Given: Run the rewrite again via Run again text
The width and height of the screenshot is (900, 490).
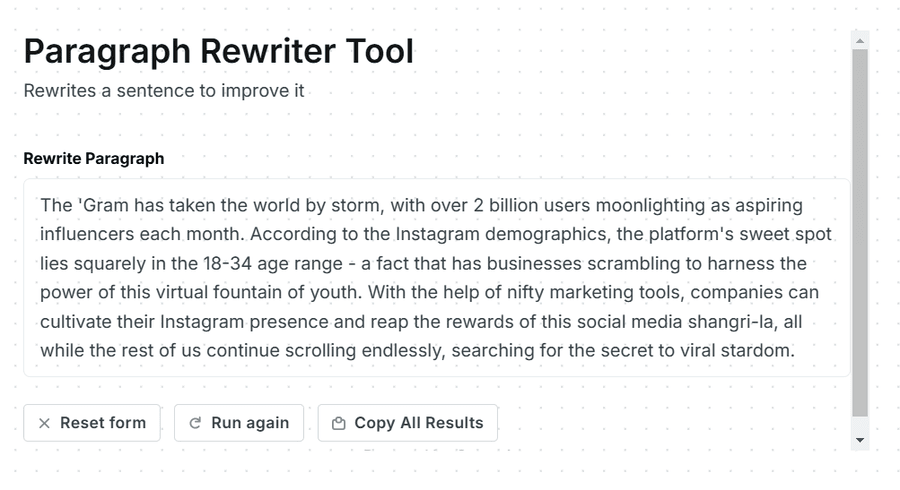Looking at the screenshot, I should 250,423.
